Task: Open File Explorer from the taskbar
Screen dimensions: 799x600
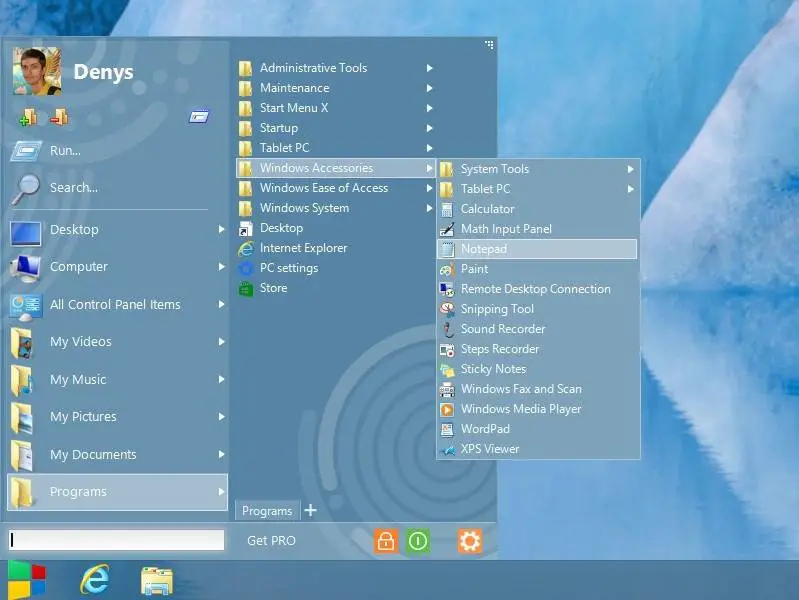Action: click(156, 581)
